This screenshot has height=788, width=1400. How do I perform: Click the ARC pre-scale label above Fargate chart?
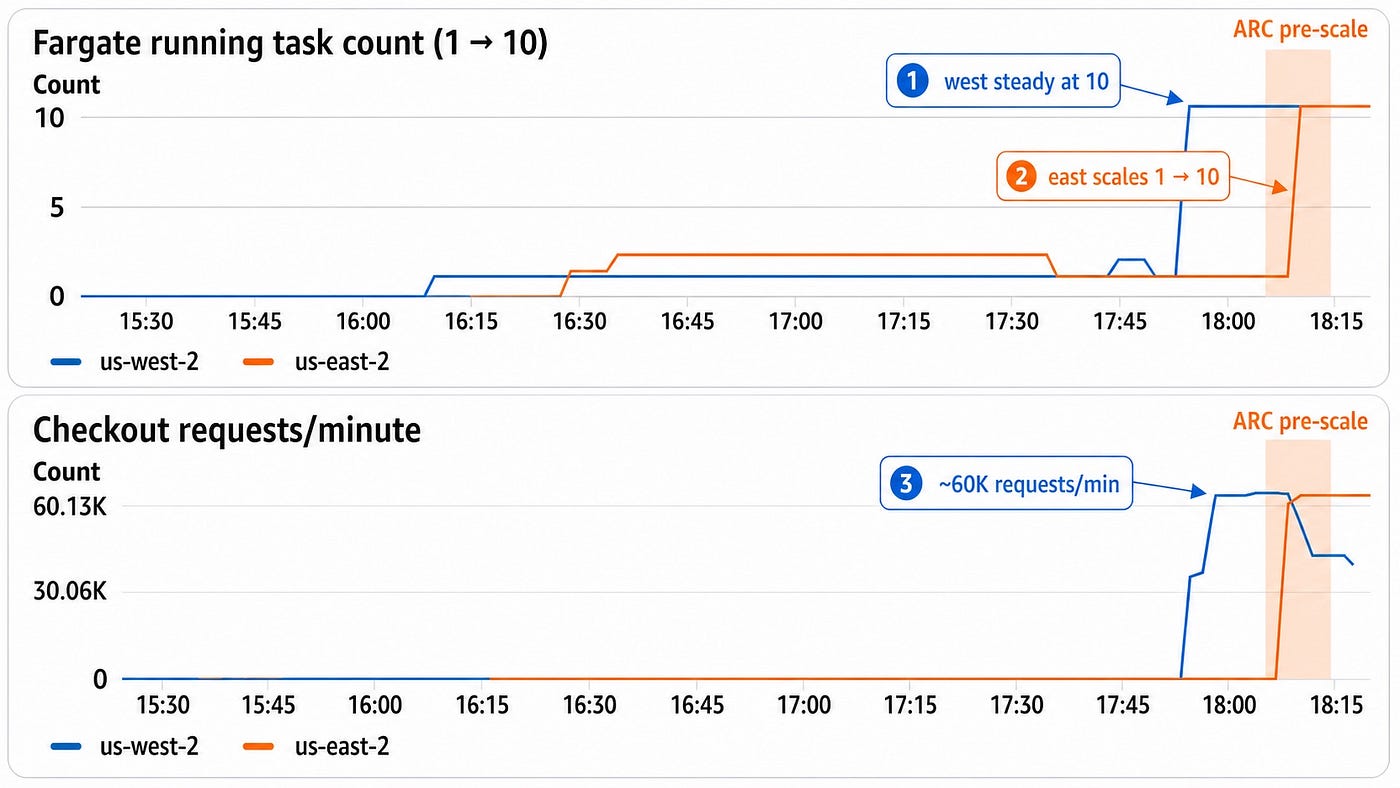1300,30
